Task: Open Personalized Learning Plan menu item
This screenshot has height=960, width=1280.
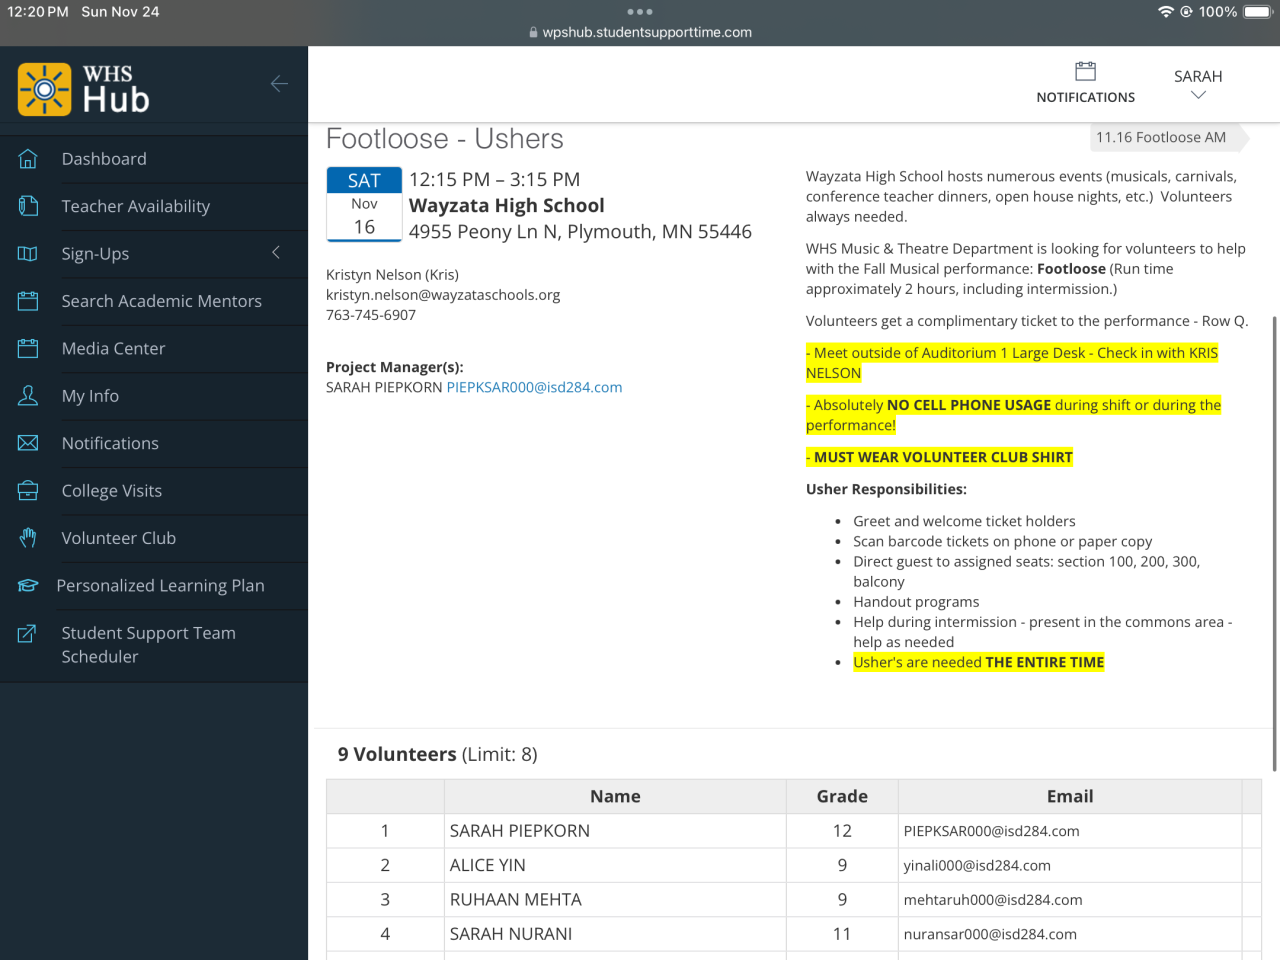Action: tap(154, 586)
